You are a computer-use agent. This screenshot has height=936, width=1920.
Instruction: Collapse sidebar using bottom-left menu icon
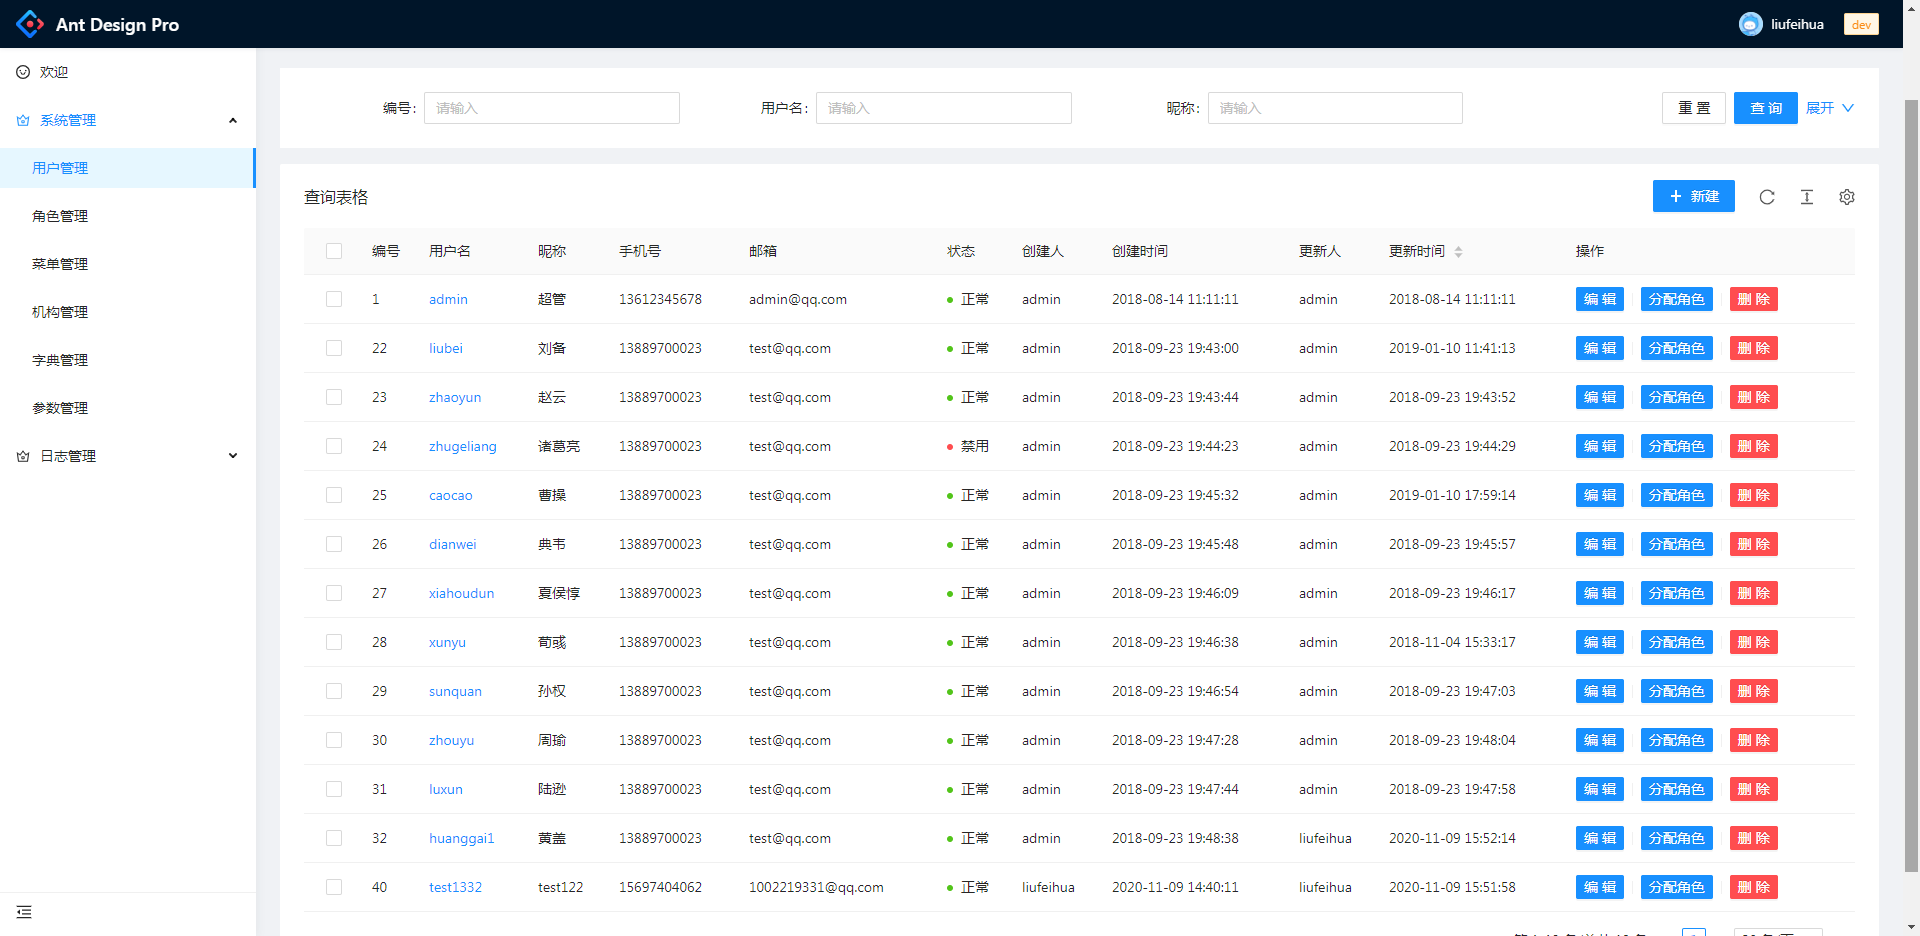pyautogui.click(x=24, y=912)
